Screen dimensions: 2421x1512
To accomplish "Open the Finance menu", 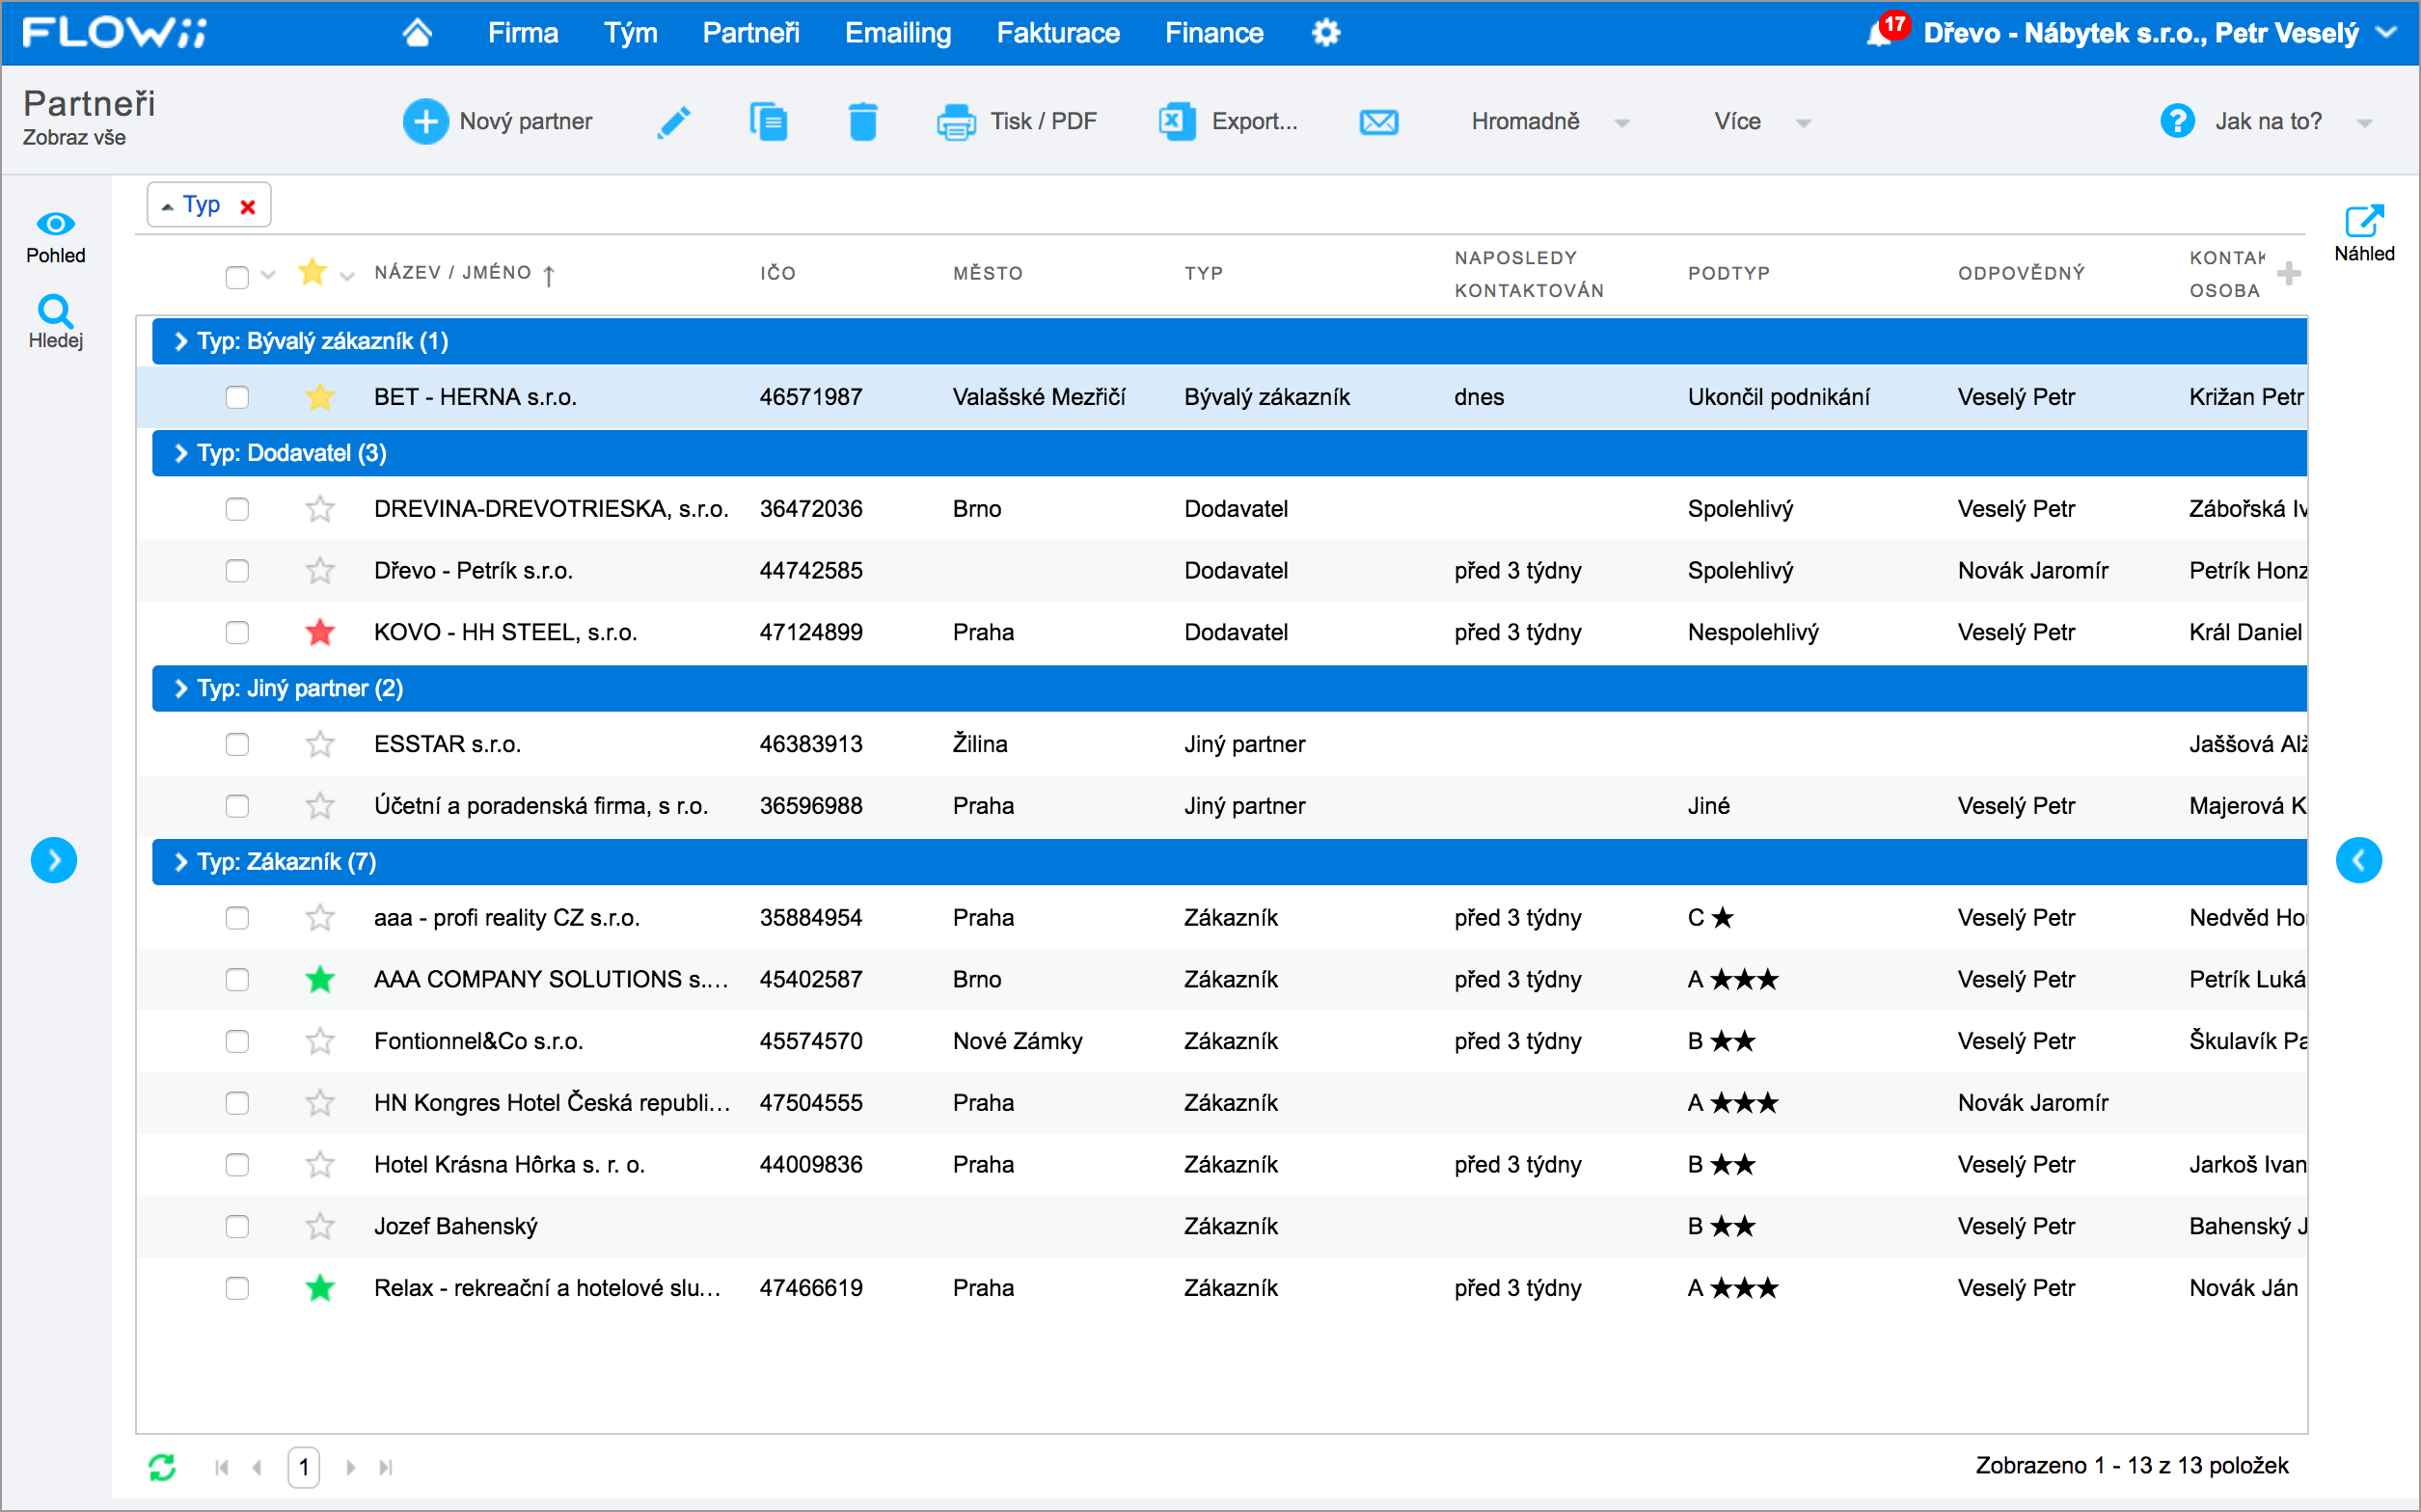I will tap(1214, 33).
